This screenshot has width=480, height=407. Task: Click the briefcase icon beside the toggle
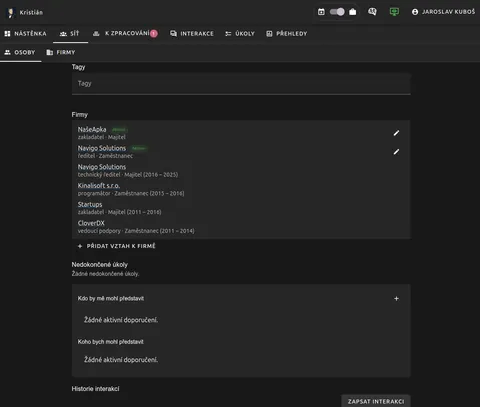353,12
